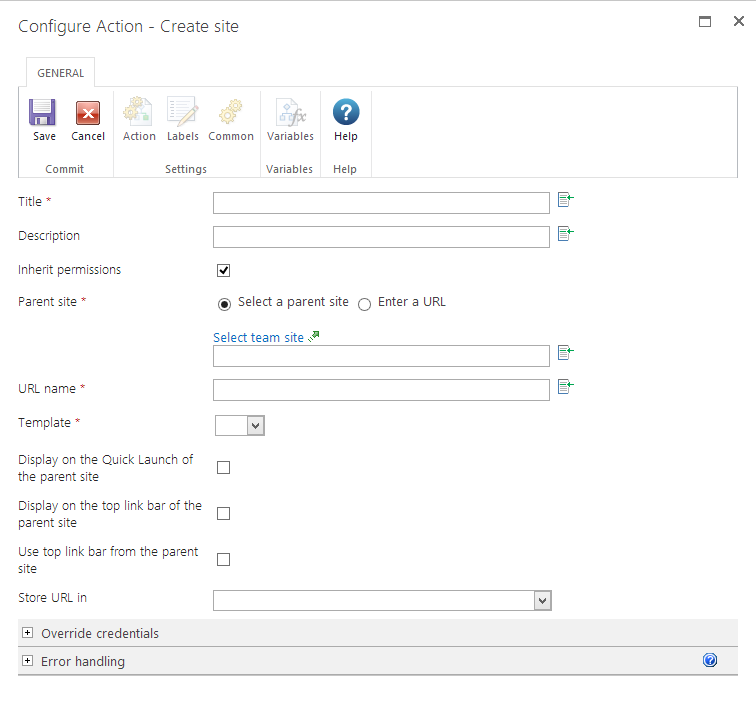Viewport: 756px width, 706px height.
Task: Click insert reference icon beside Title field
Action: (x=565, y=201)
